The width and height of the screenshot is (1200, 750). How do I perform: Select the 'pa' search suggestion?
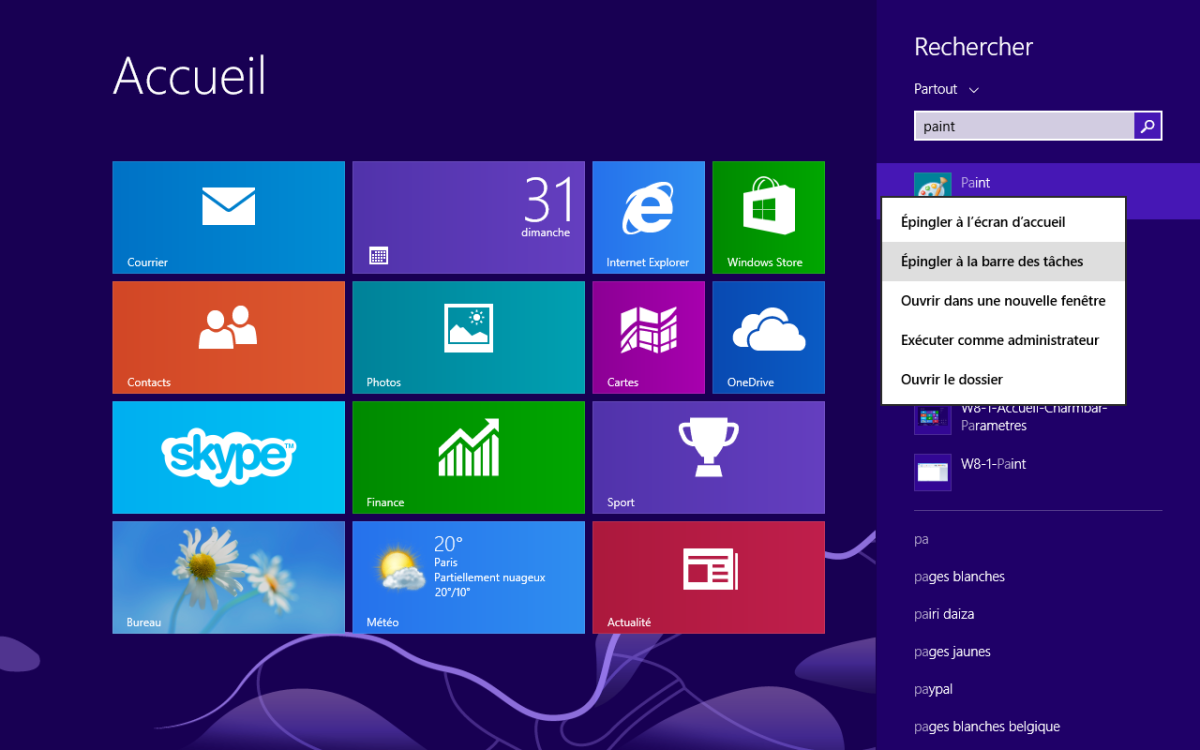(921, 539)
